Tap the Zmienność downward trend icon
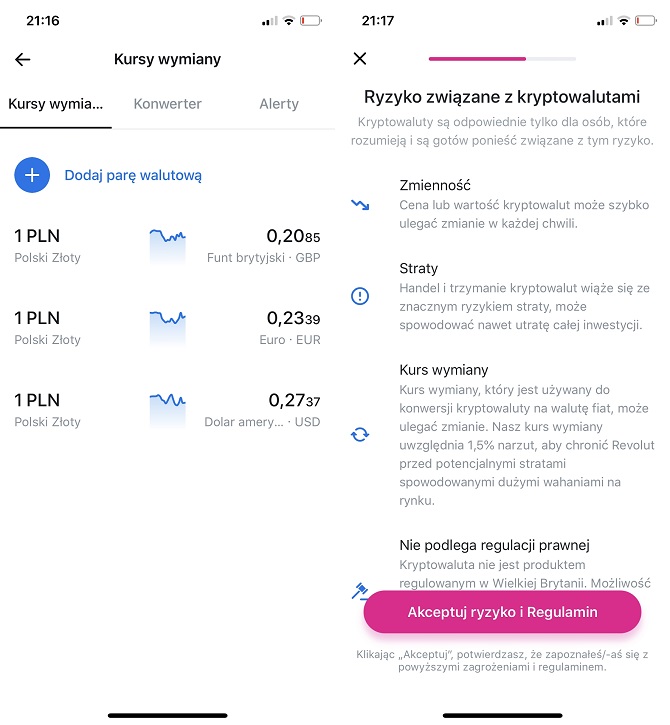This screenshot has width=670, height=725. coord(360,204)
